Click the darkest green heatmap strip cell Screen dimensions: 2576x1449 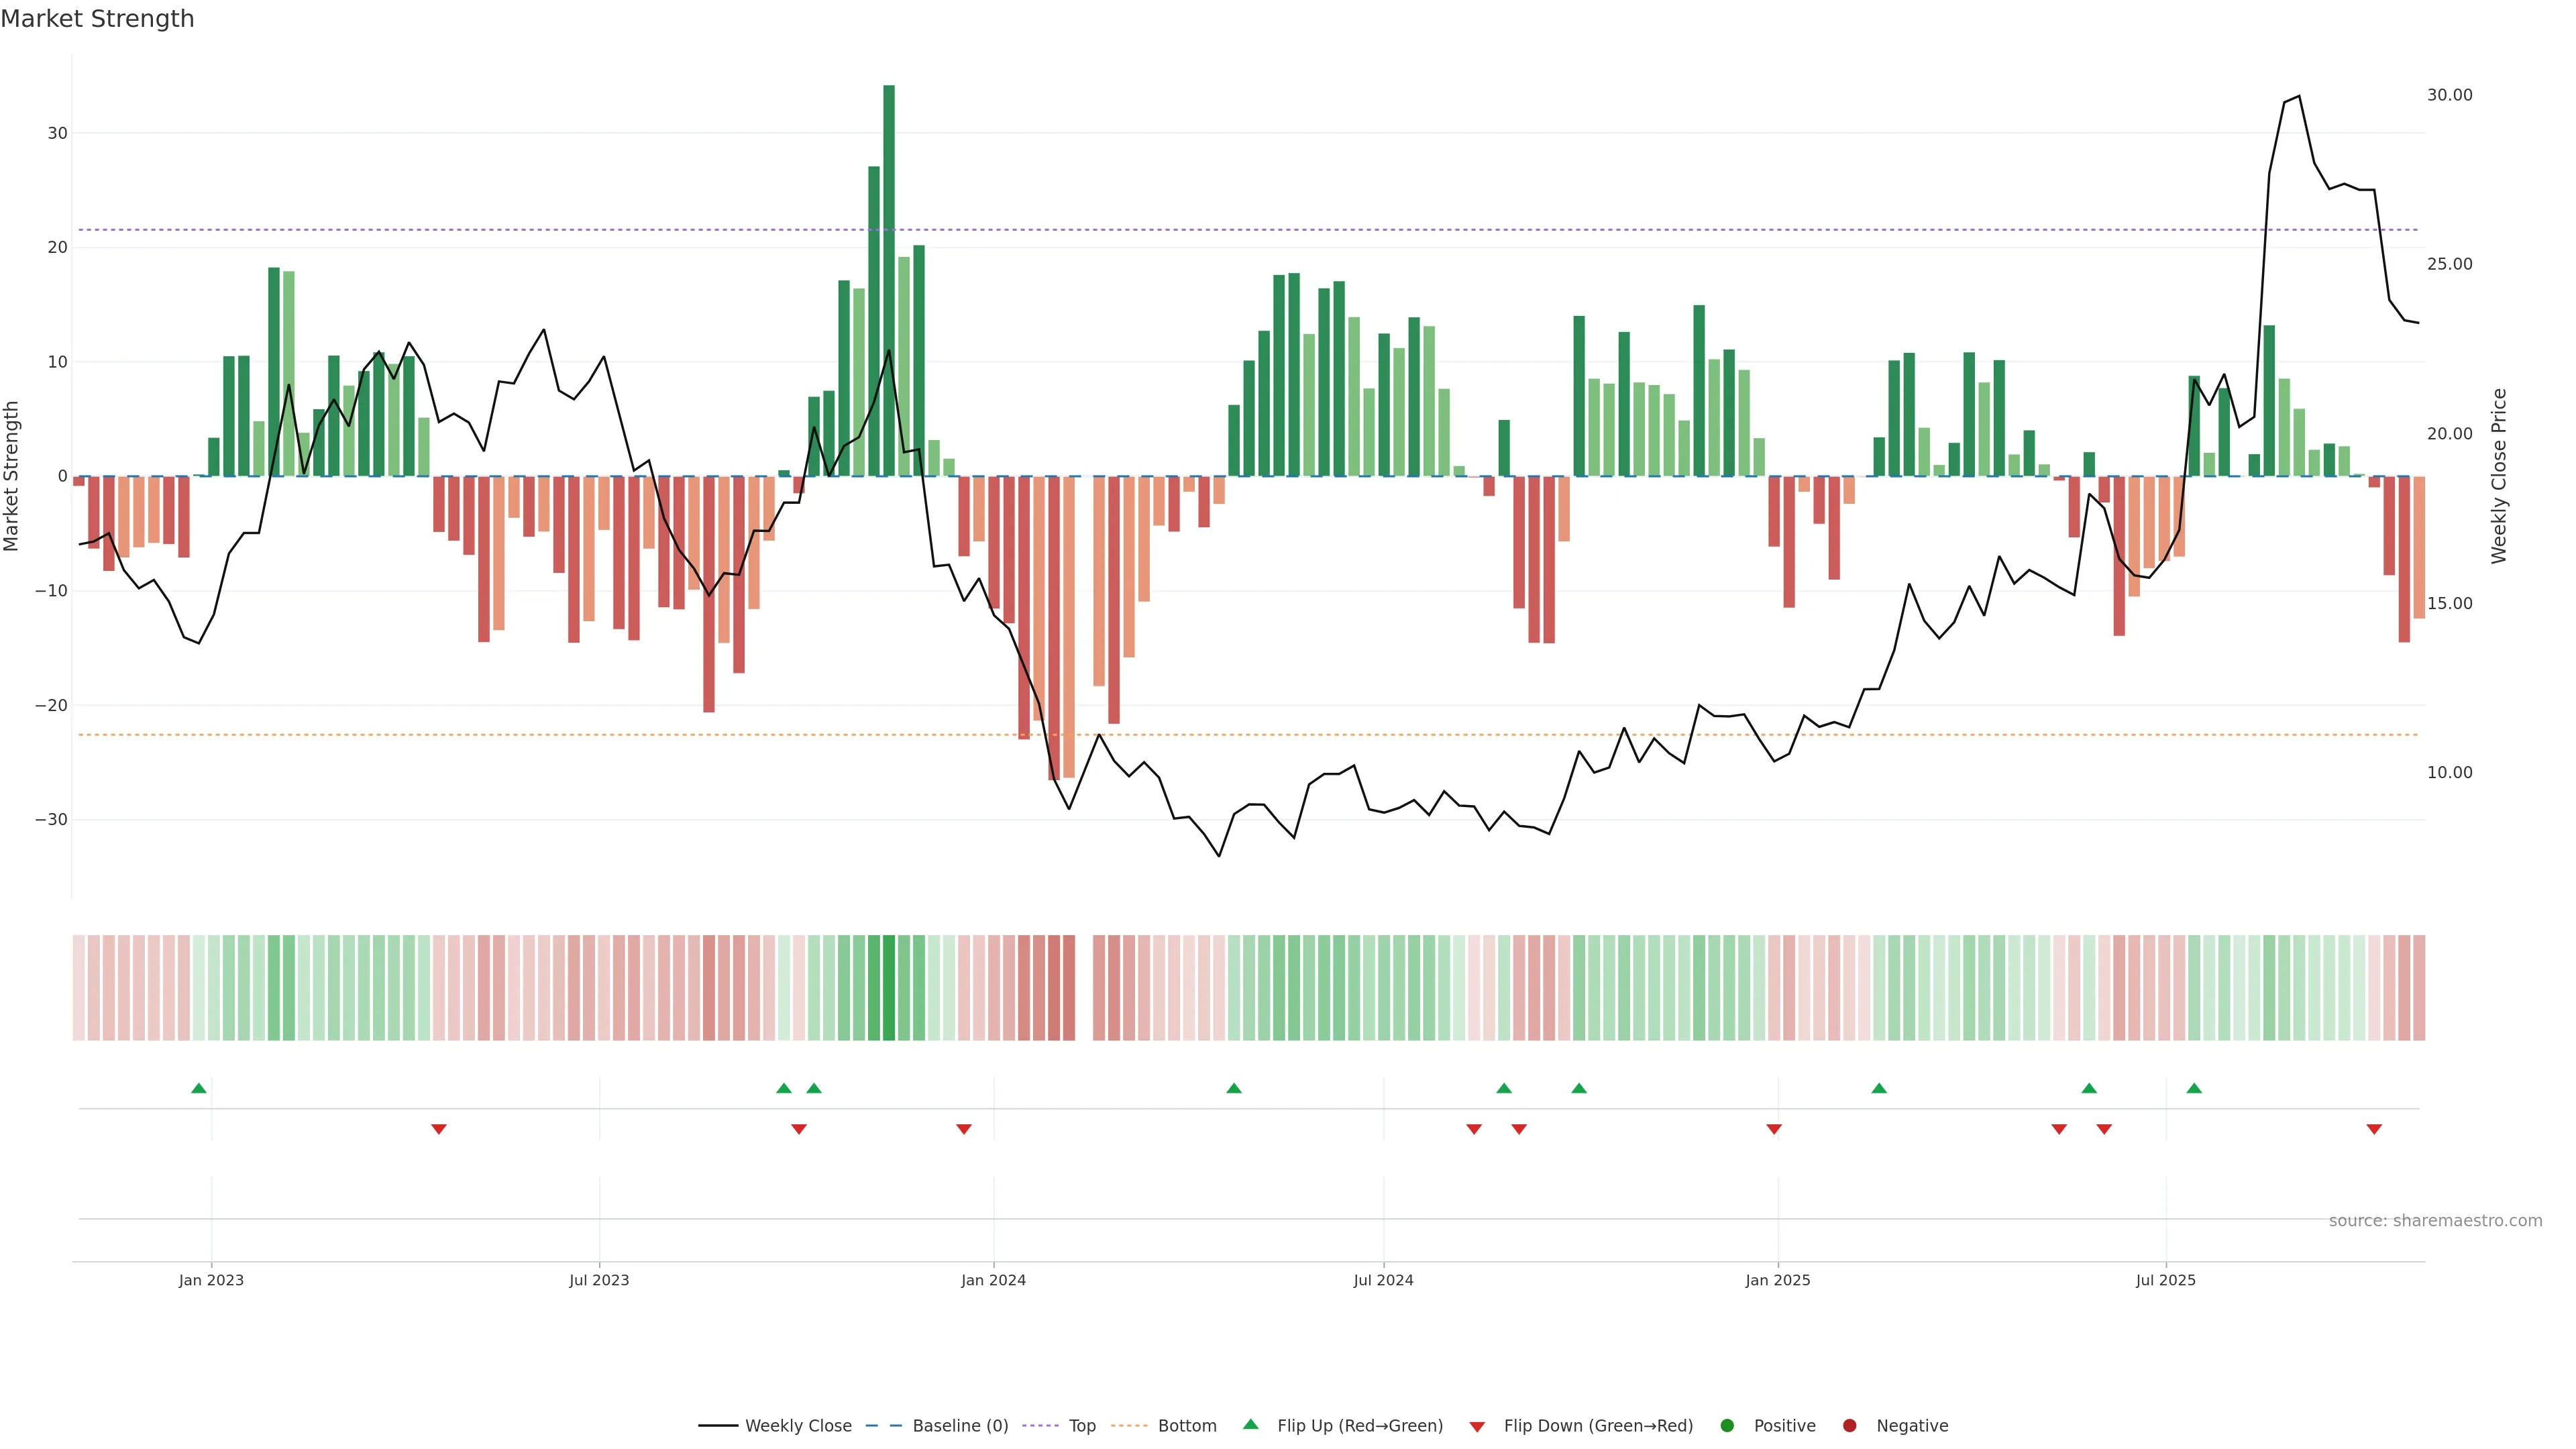[889, 987]
